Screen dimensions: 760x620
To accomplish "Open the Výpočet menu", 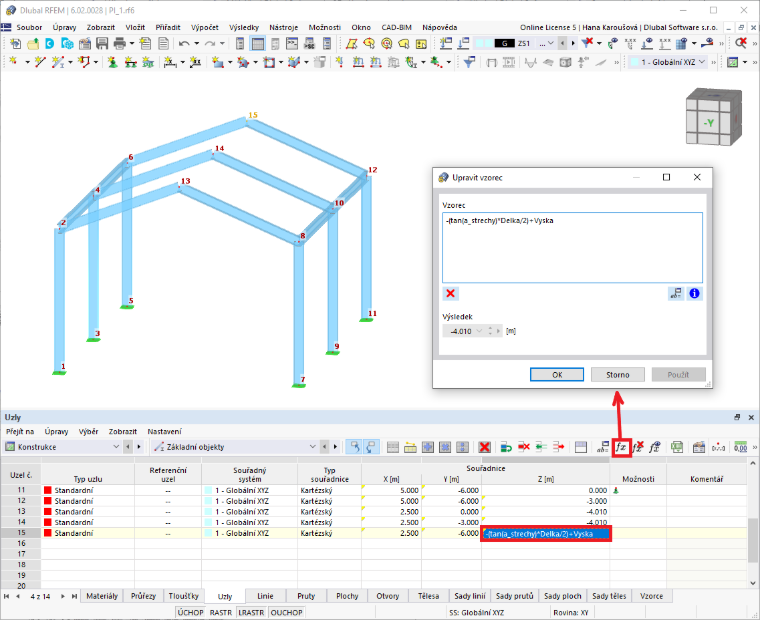I will (205, 27).
